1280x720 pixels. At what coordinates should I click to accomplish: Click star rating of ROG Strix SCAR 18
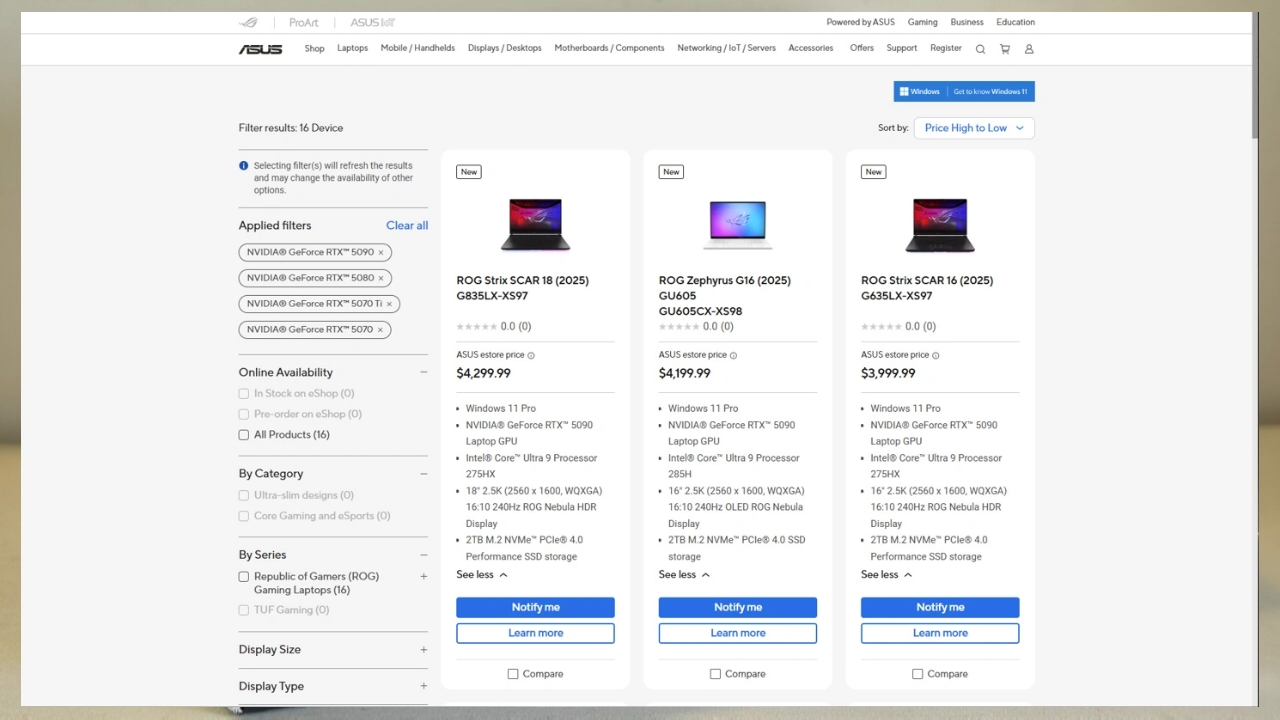tap(476, 327)
